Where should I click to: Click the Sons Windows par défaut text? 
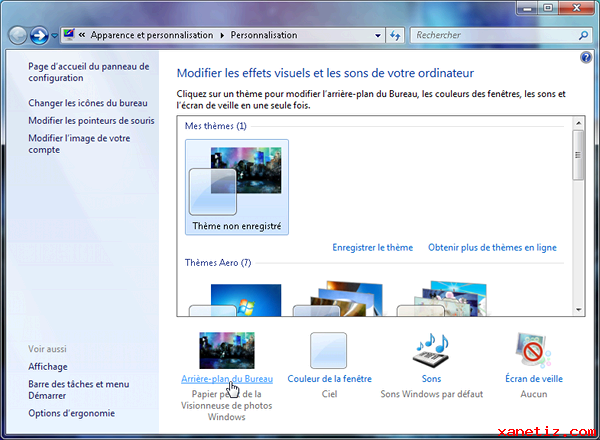click(x=432, y=394)
